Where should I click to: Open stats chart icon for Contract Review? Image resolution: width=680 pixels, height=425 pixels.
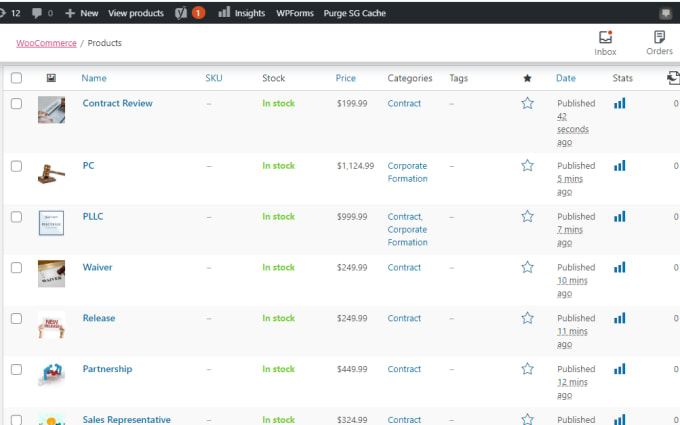click(620, 103)
